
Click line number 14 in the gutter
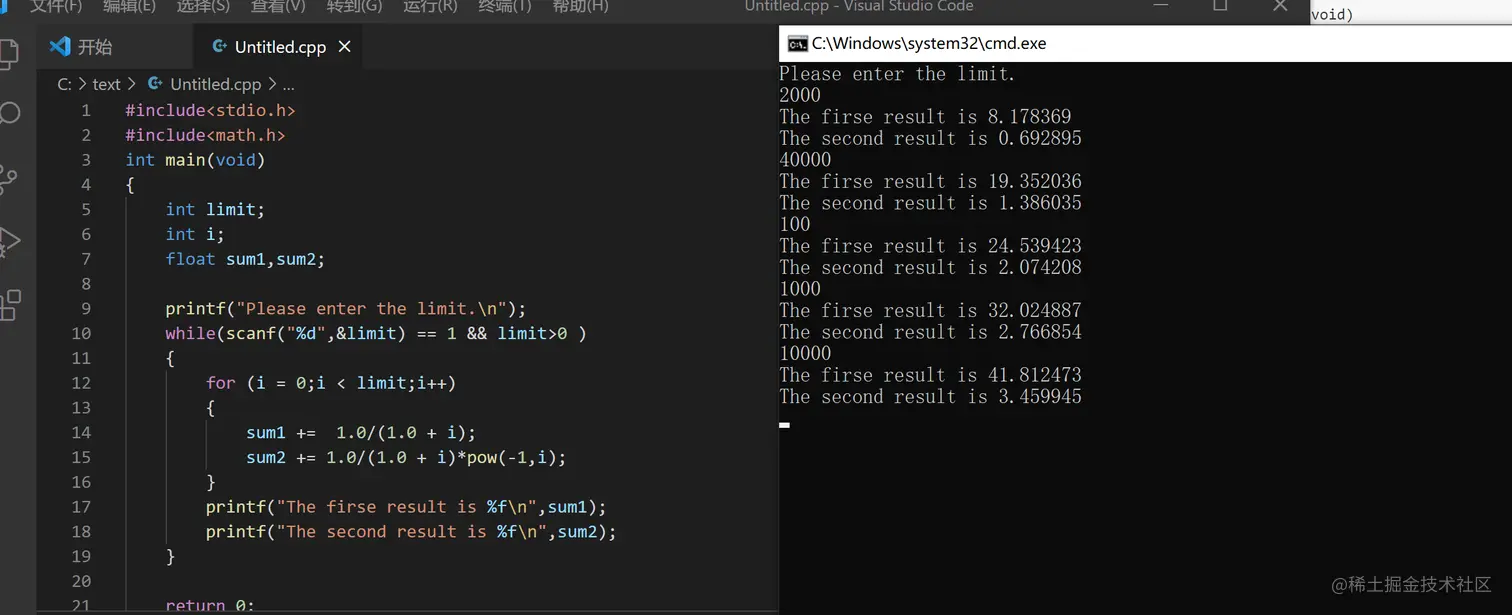point(81,432)
